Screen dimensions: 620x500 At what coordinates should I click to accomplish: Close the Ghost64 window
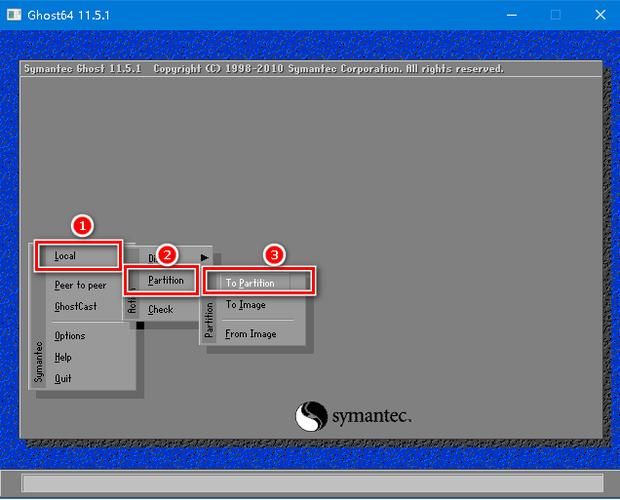click(600, 15)
